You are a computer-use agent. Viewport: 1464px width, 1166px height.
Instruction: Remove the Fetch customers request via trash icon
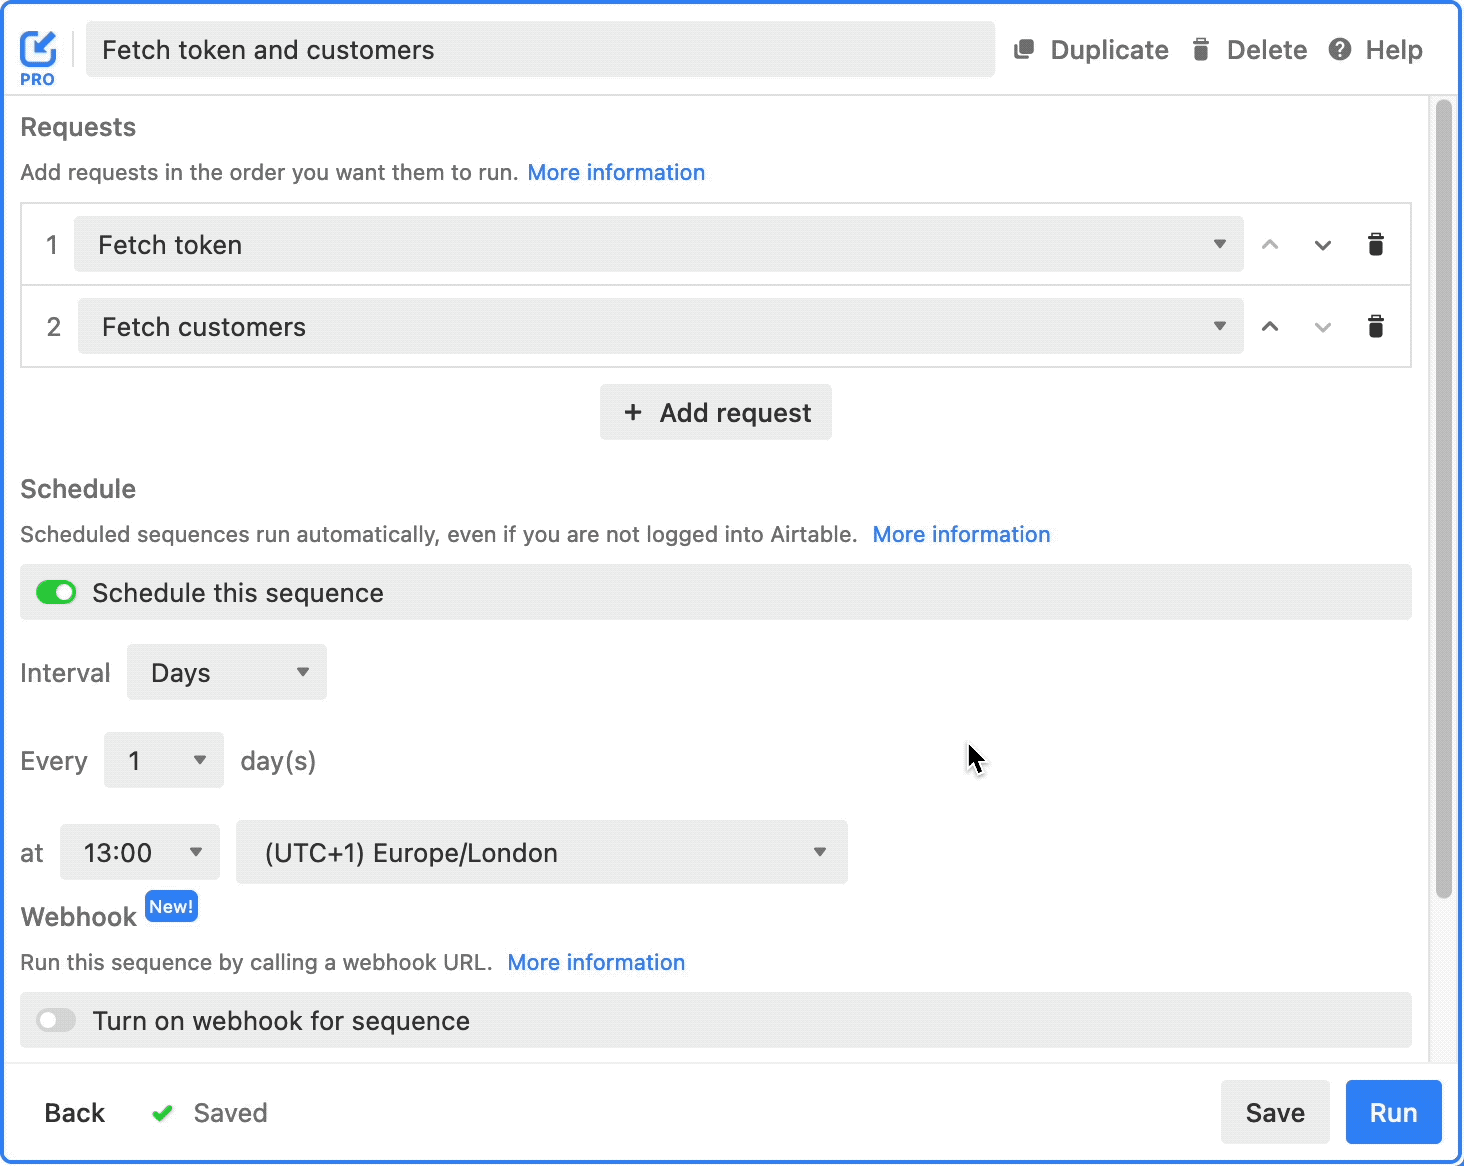pos(1375,327)
